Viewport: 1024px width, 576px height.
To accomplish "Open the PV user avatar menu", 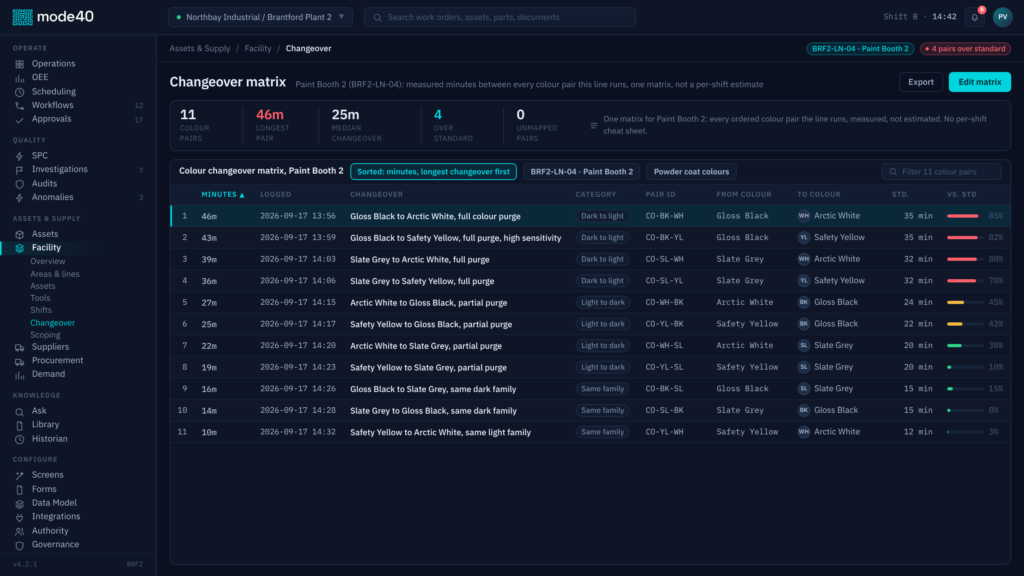I will pos(1002,17).
